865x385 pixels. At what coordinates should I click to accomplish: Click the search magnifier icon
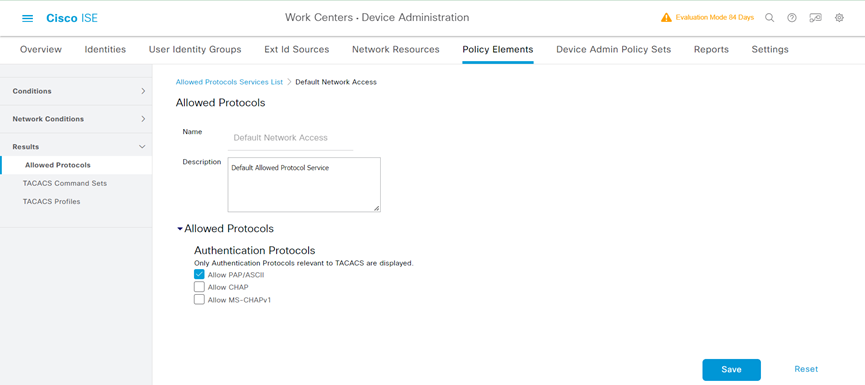pyautogui.click(x=770, y=18)
